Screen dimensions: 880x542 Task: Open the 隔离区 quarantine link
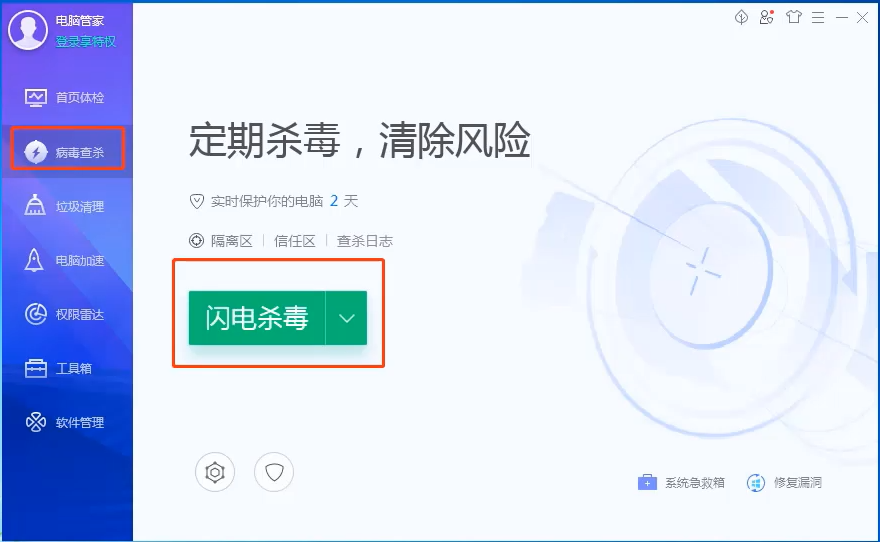point(231,241)
